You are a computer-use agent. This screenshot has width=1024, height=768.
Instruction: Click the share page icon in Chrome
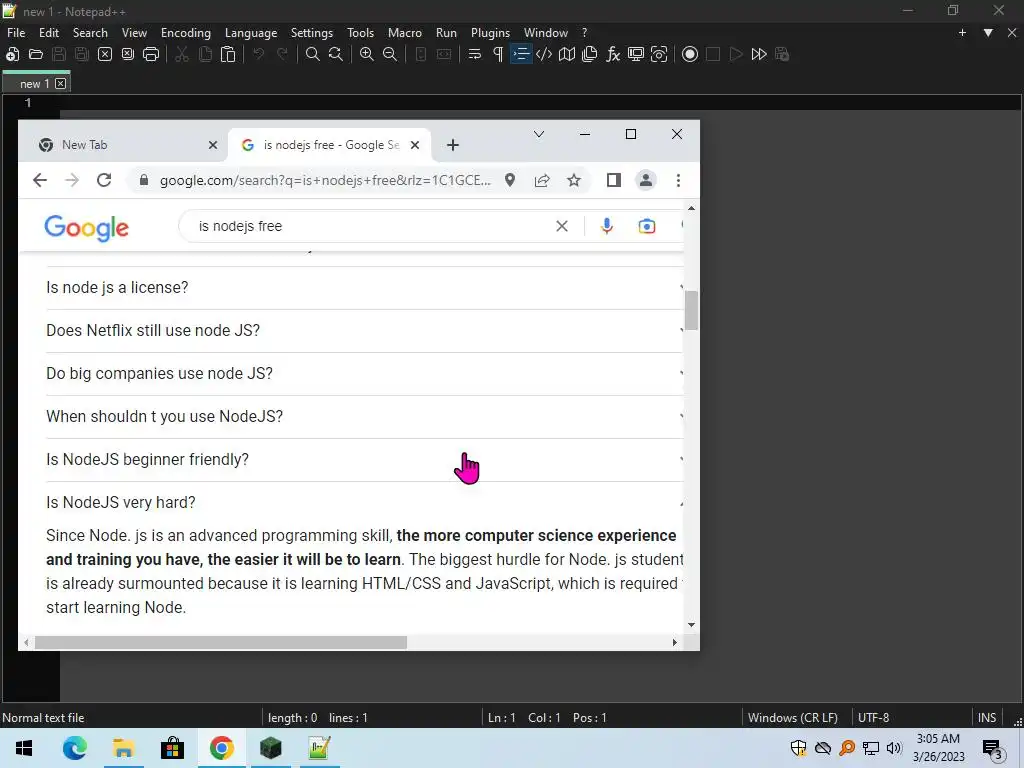(542, 180)
